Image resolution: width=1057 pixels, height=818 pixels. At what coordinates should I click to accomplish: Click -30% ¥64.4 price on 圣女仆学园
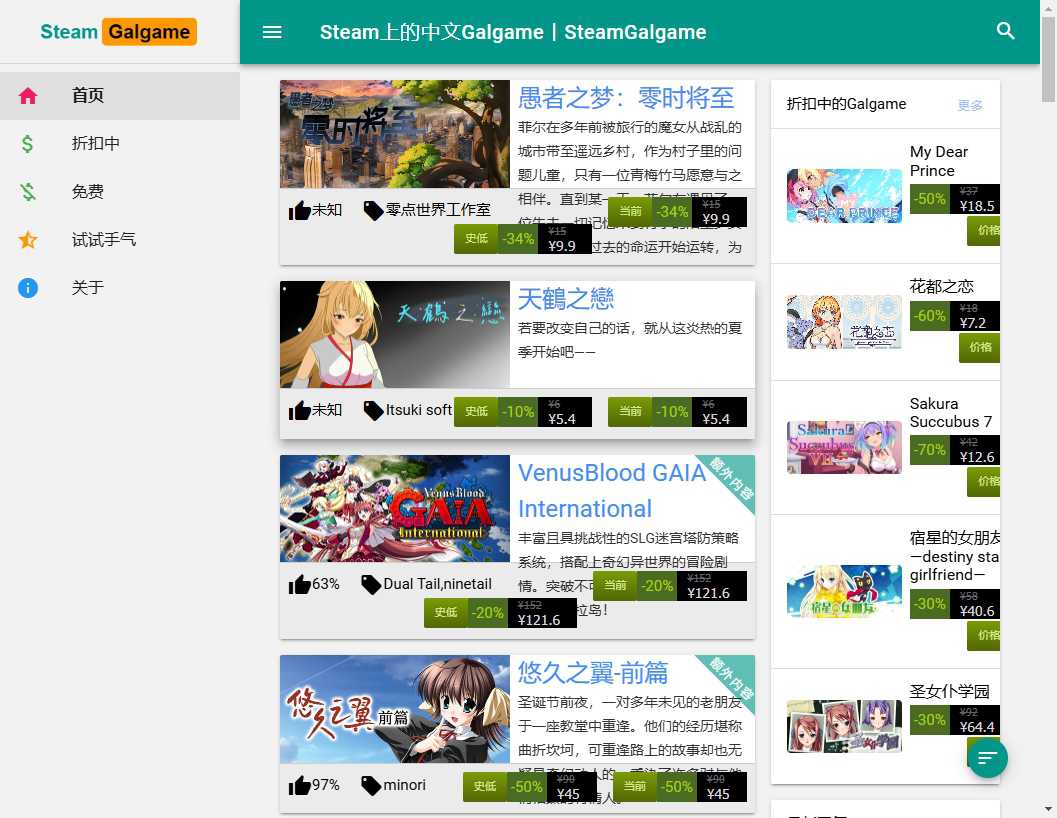coord(955,720)
